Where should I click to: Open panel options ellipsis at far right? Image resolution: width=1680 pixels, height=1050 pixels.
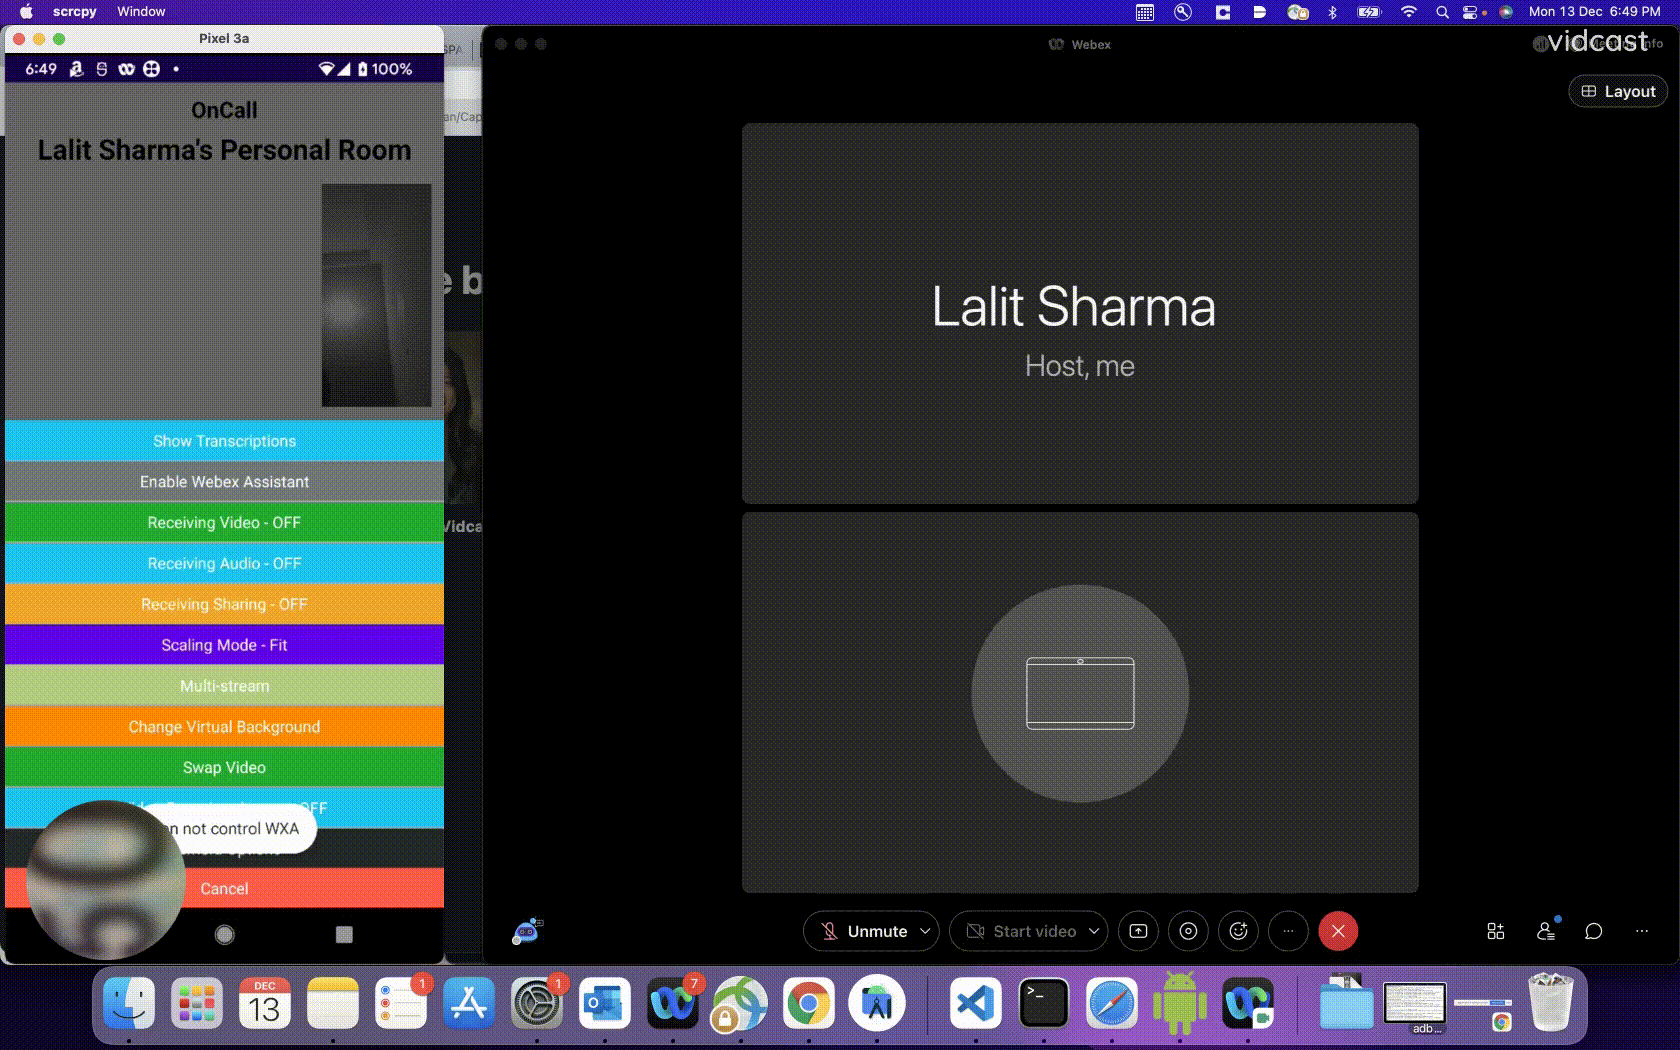(1642, 931)
